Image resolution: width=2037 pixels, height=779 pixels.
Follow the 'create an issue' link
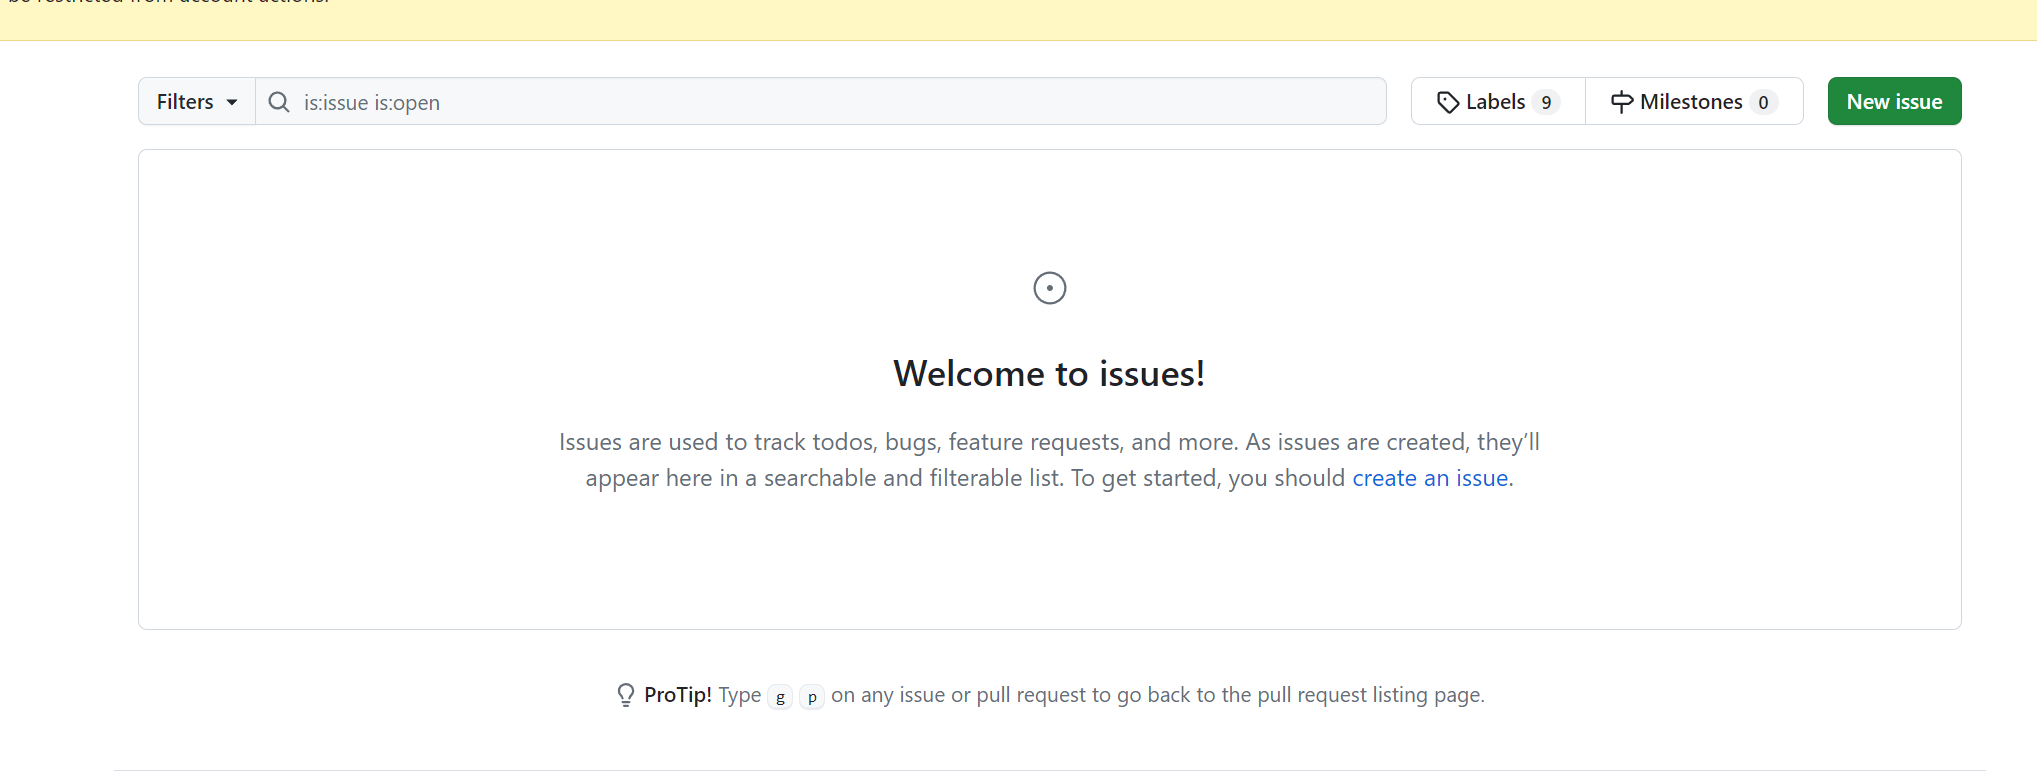pos(1431,478)
